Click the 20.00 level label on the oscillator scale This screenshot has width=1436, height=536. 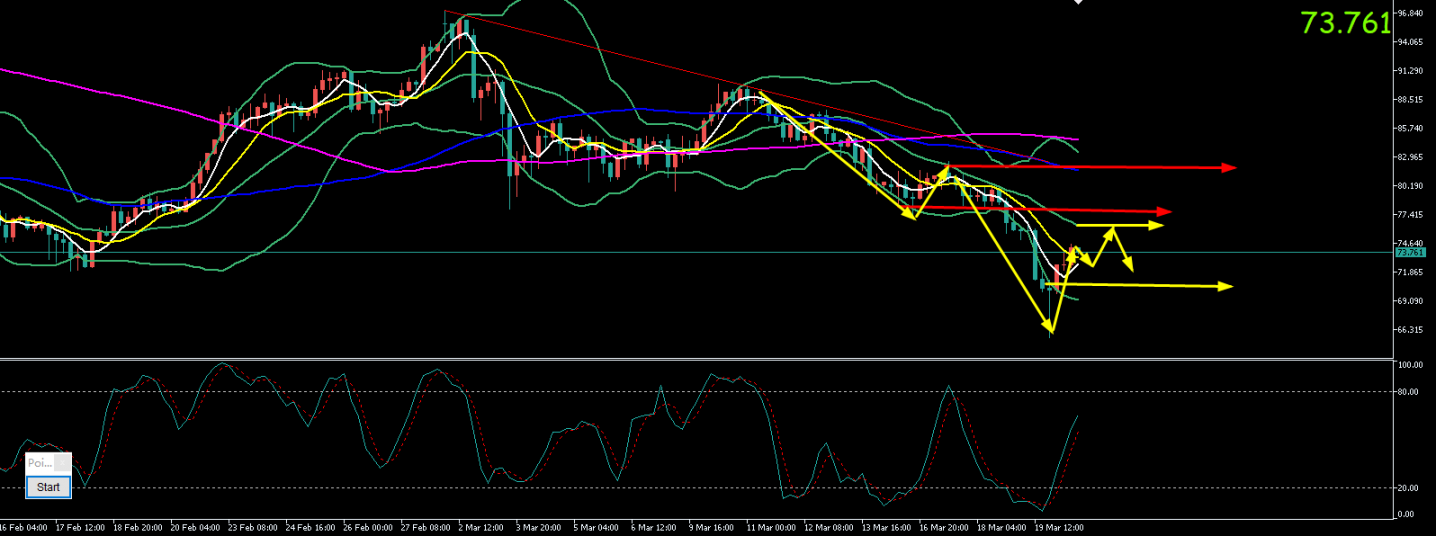coord(1408,488)
